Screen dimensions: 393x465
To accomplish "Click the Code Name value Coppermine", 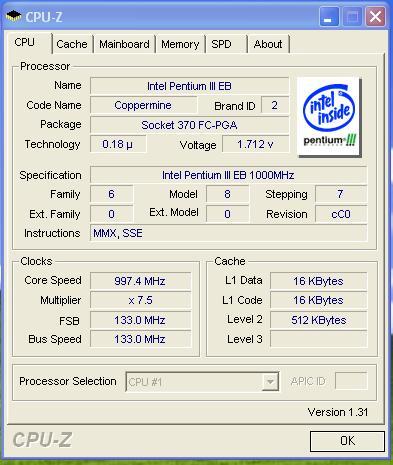I will pos(143,105).
